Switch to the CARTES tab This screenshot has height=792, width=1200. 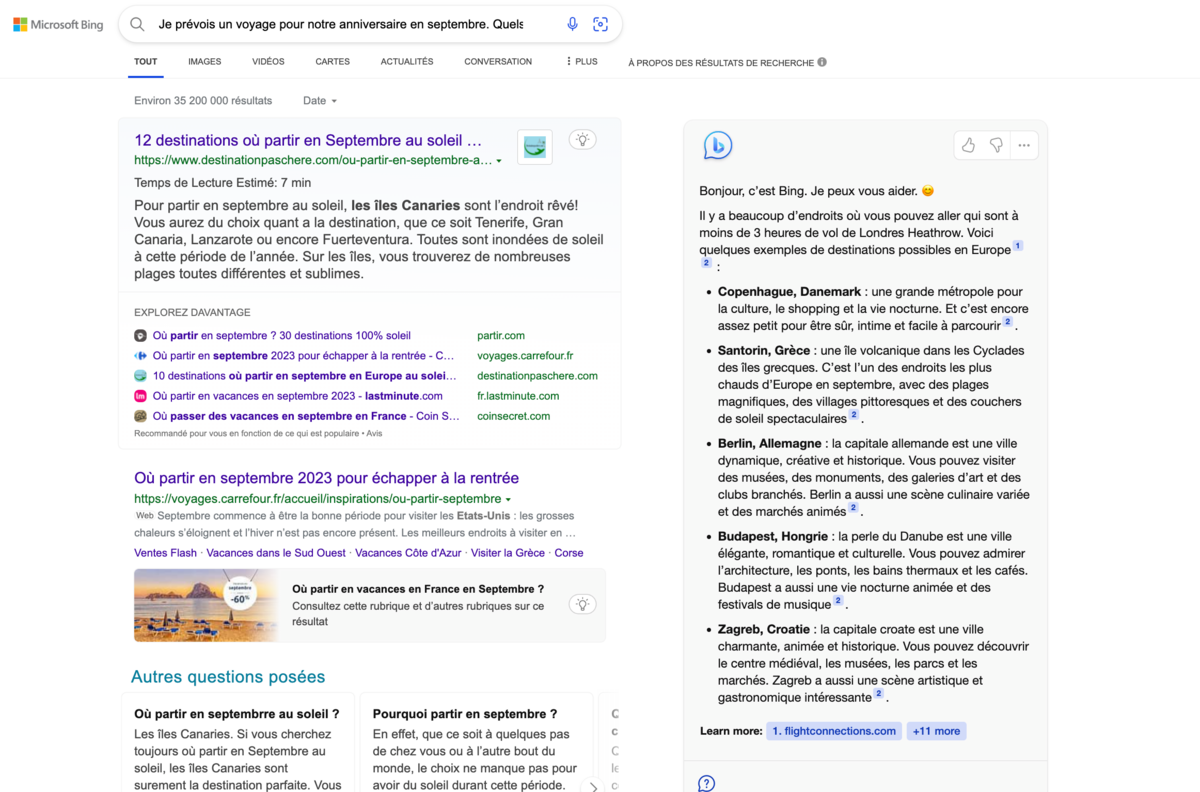[333, 62]
